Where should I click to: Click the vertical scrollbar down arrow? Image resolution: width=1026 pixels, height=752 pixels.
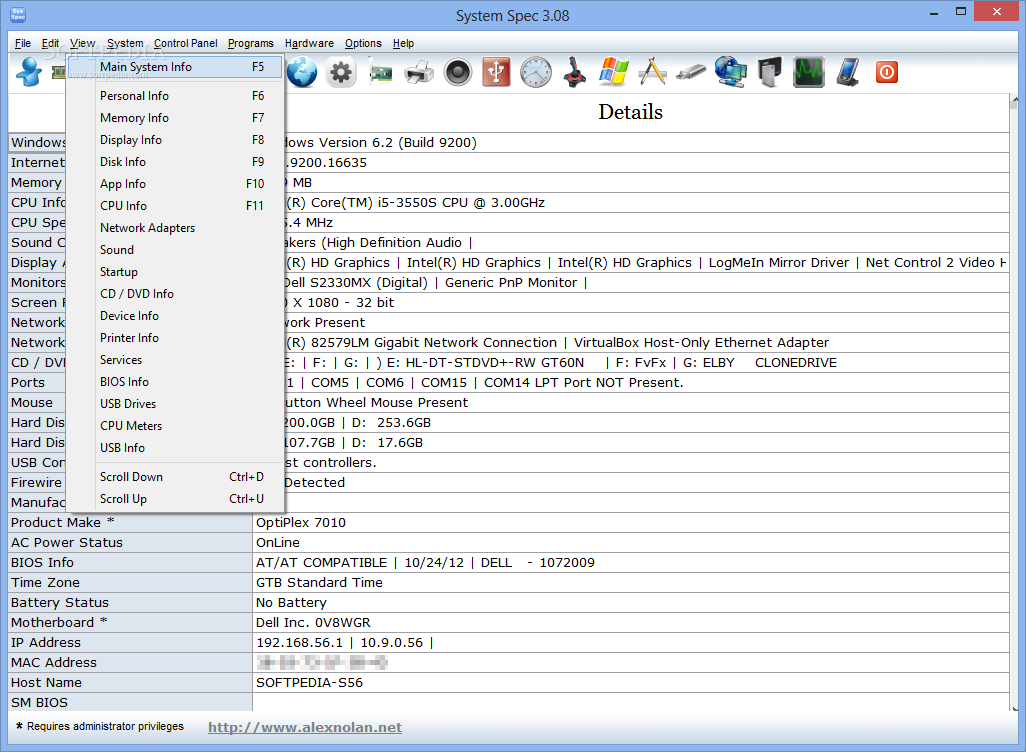[1014, 707]
